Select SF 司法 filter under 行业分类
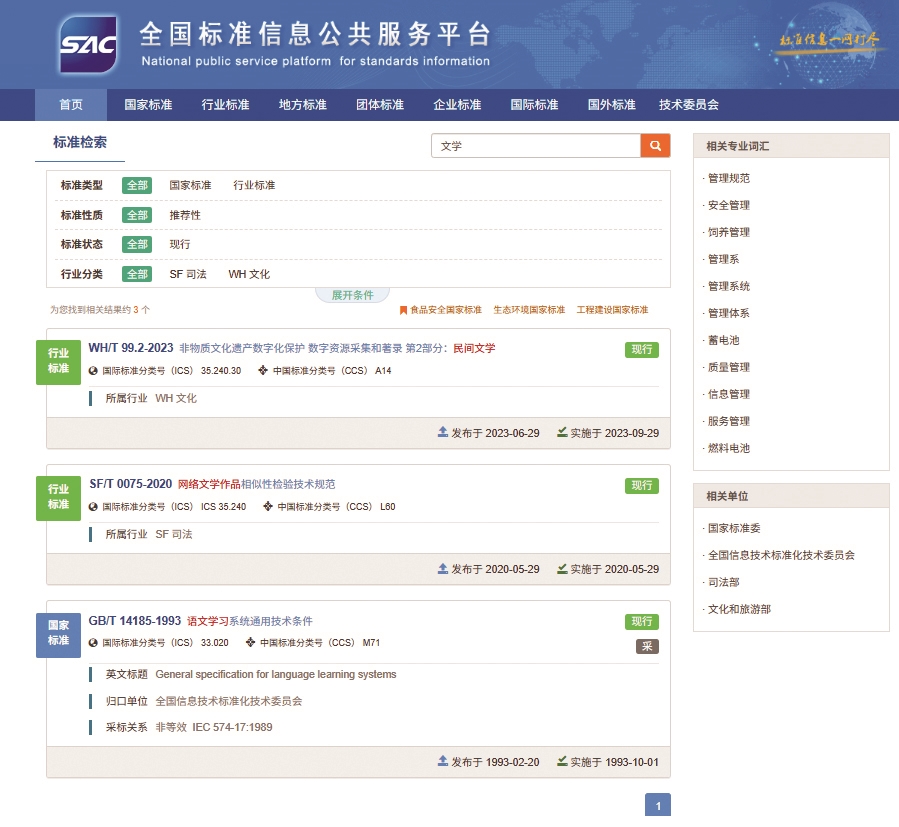 (x=188, y=274)
